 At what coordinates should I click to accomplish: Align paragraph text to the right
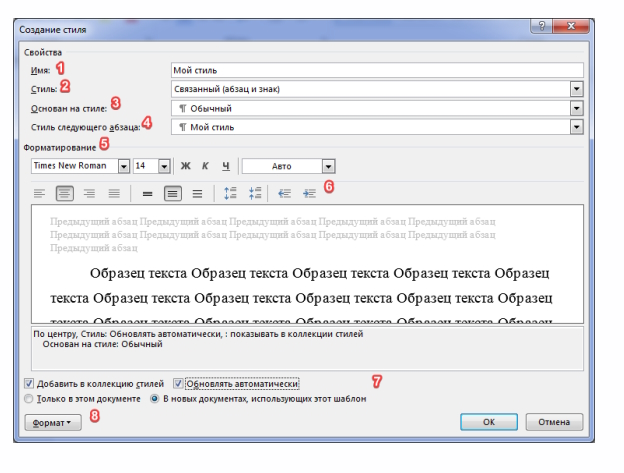[x=89, y=193]
